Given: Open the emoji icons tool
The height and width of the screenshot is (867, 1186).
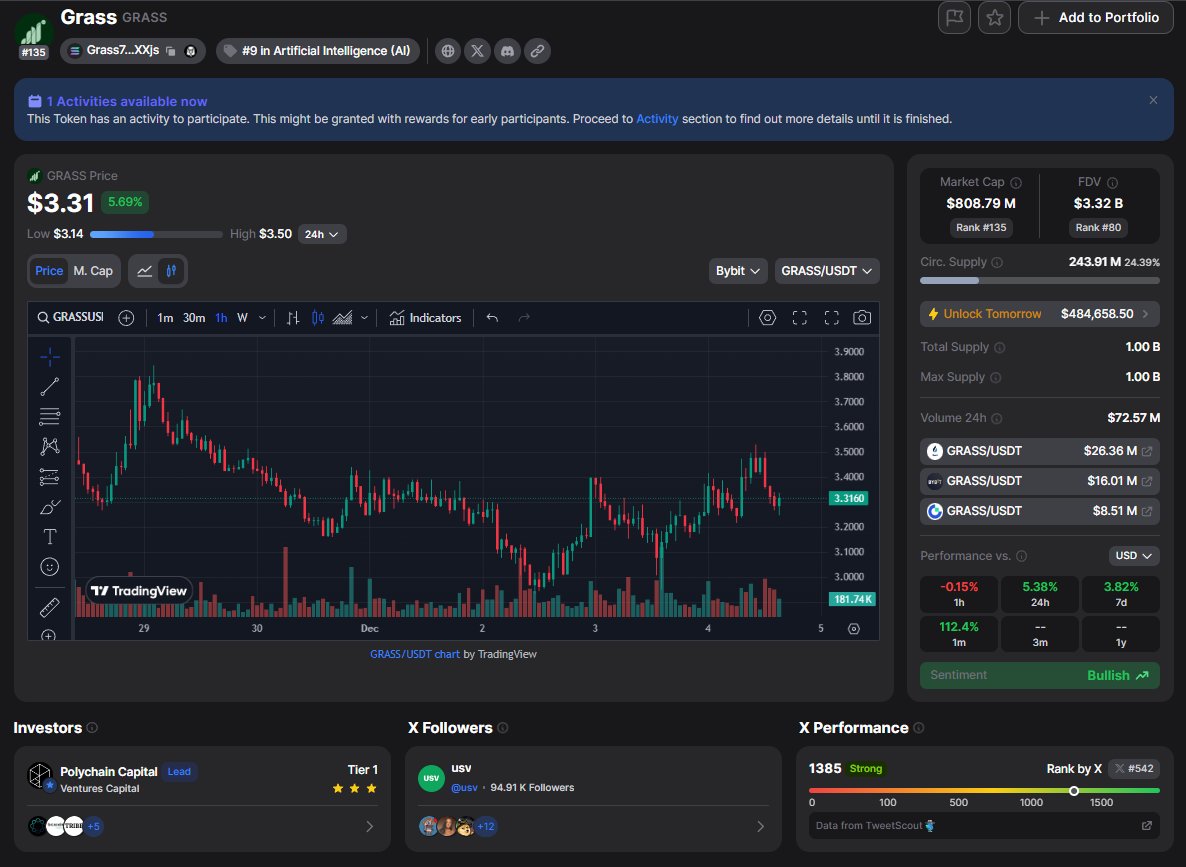Looking at the screenshot, I should click(50, 567).
